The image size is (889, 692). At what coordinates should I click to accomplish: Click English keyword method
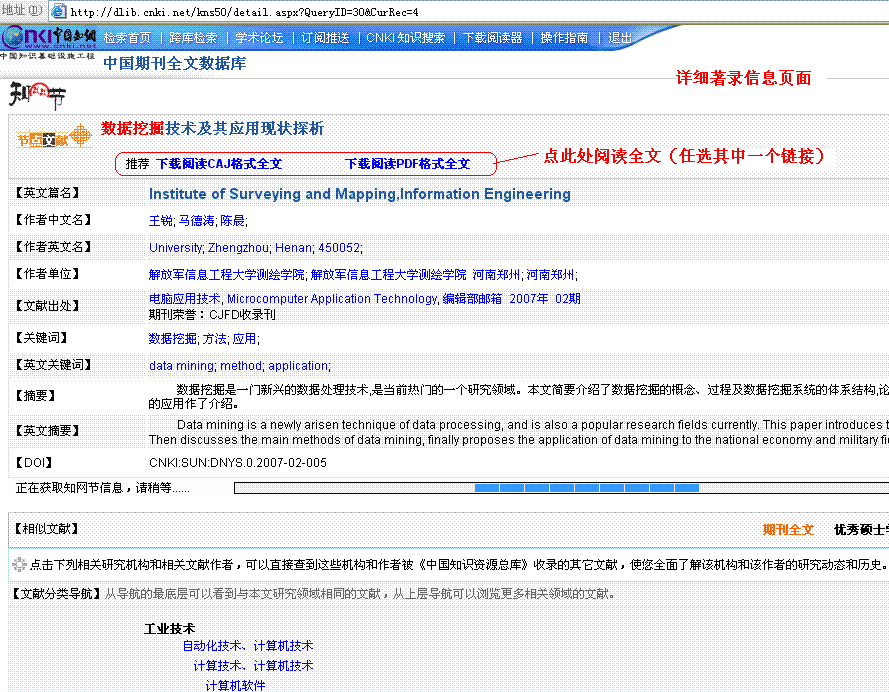coord(241,366)
